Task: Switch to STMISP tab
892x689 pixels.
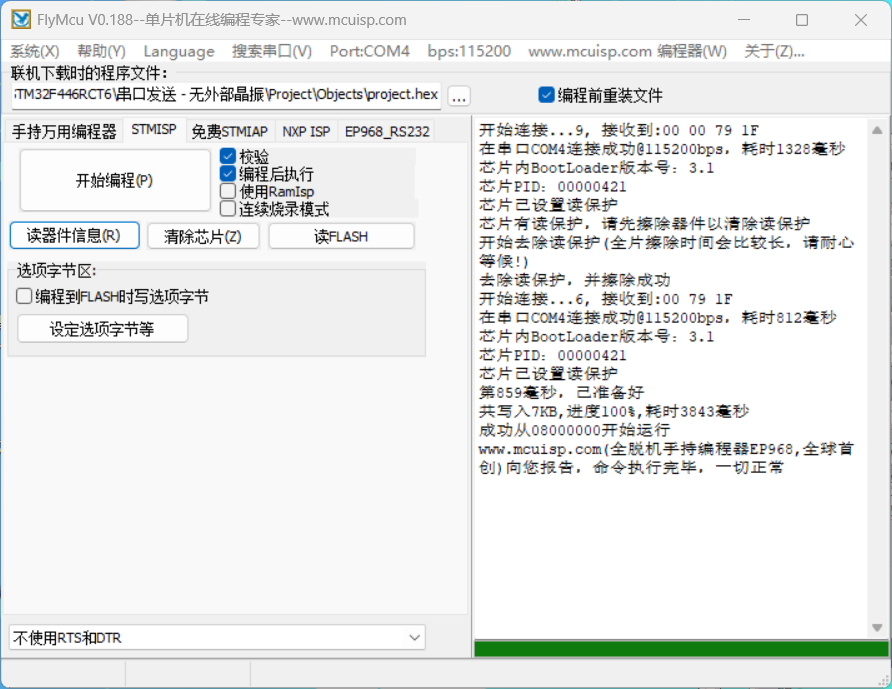Action: pos(154,130)
